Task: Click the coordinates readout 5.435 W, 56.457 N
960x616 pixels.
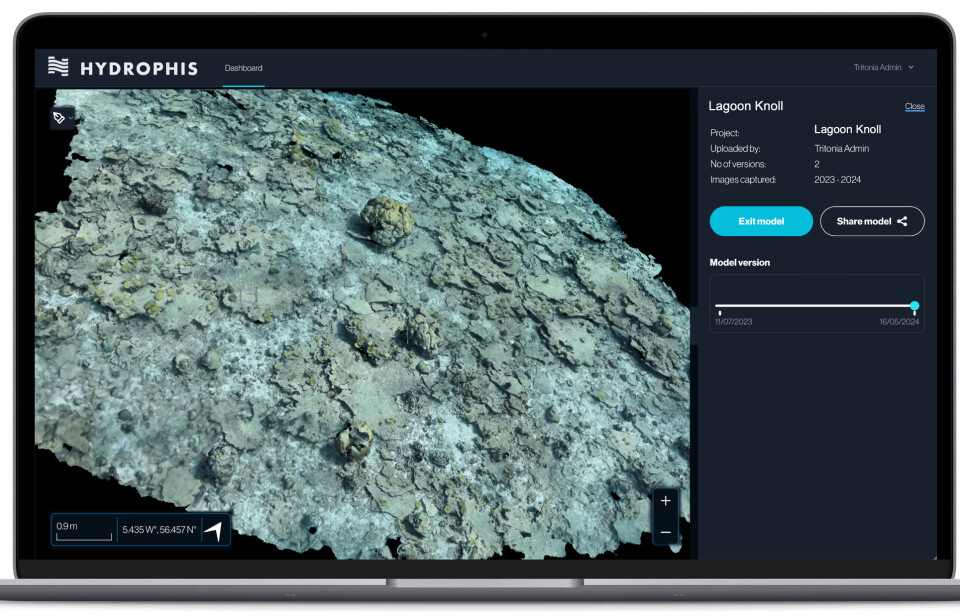Action: pyautogui.click(x=159, y=530)
